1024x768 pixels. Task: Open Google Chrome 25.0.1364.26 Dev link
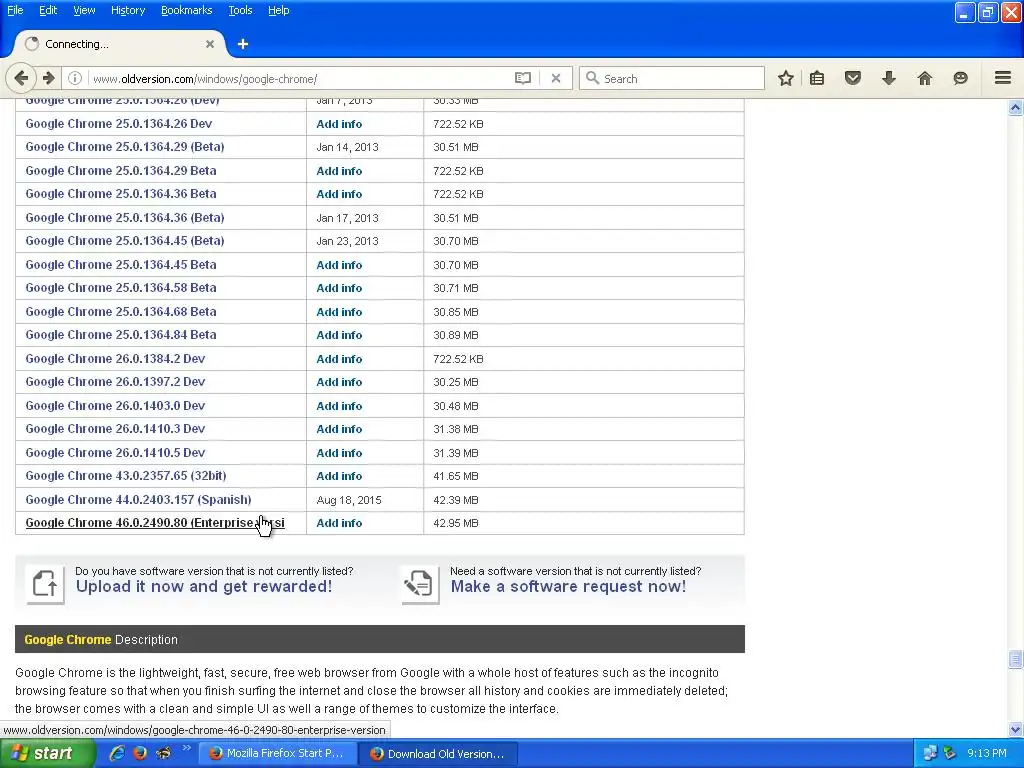click(119, 123)
